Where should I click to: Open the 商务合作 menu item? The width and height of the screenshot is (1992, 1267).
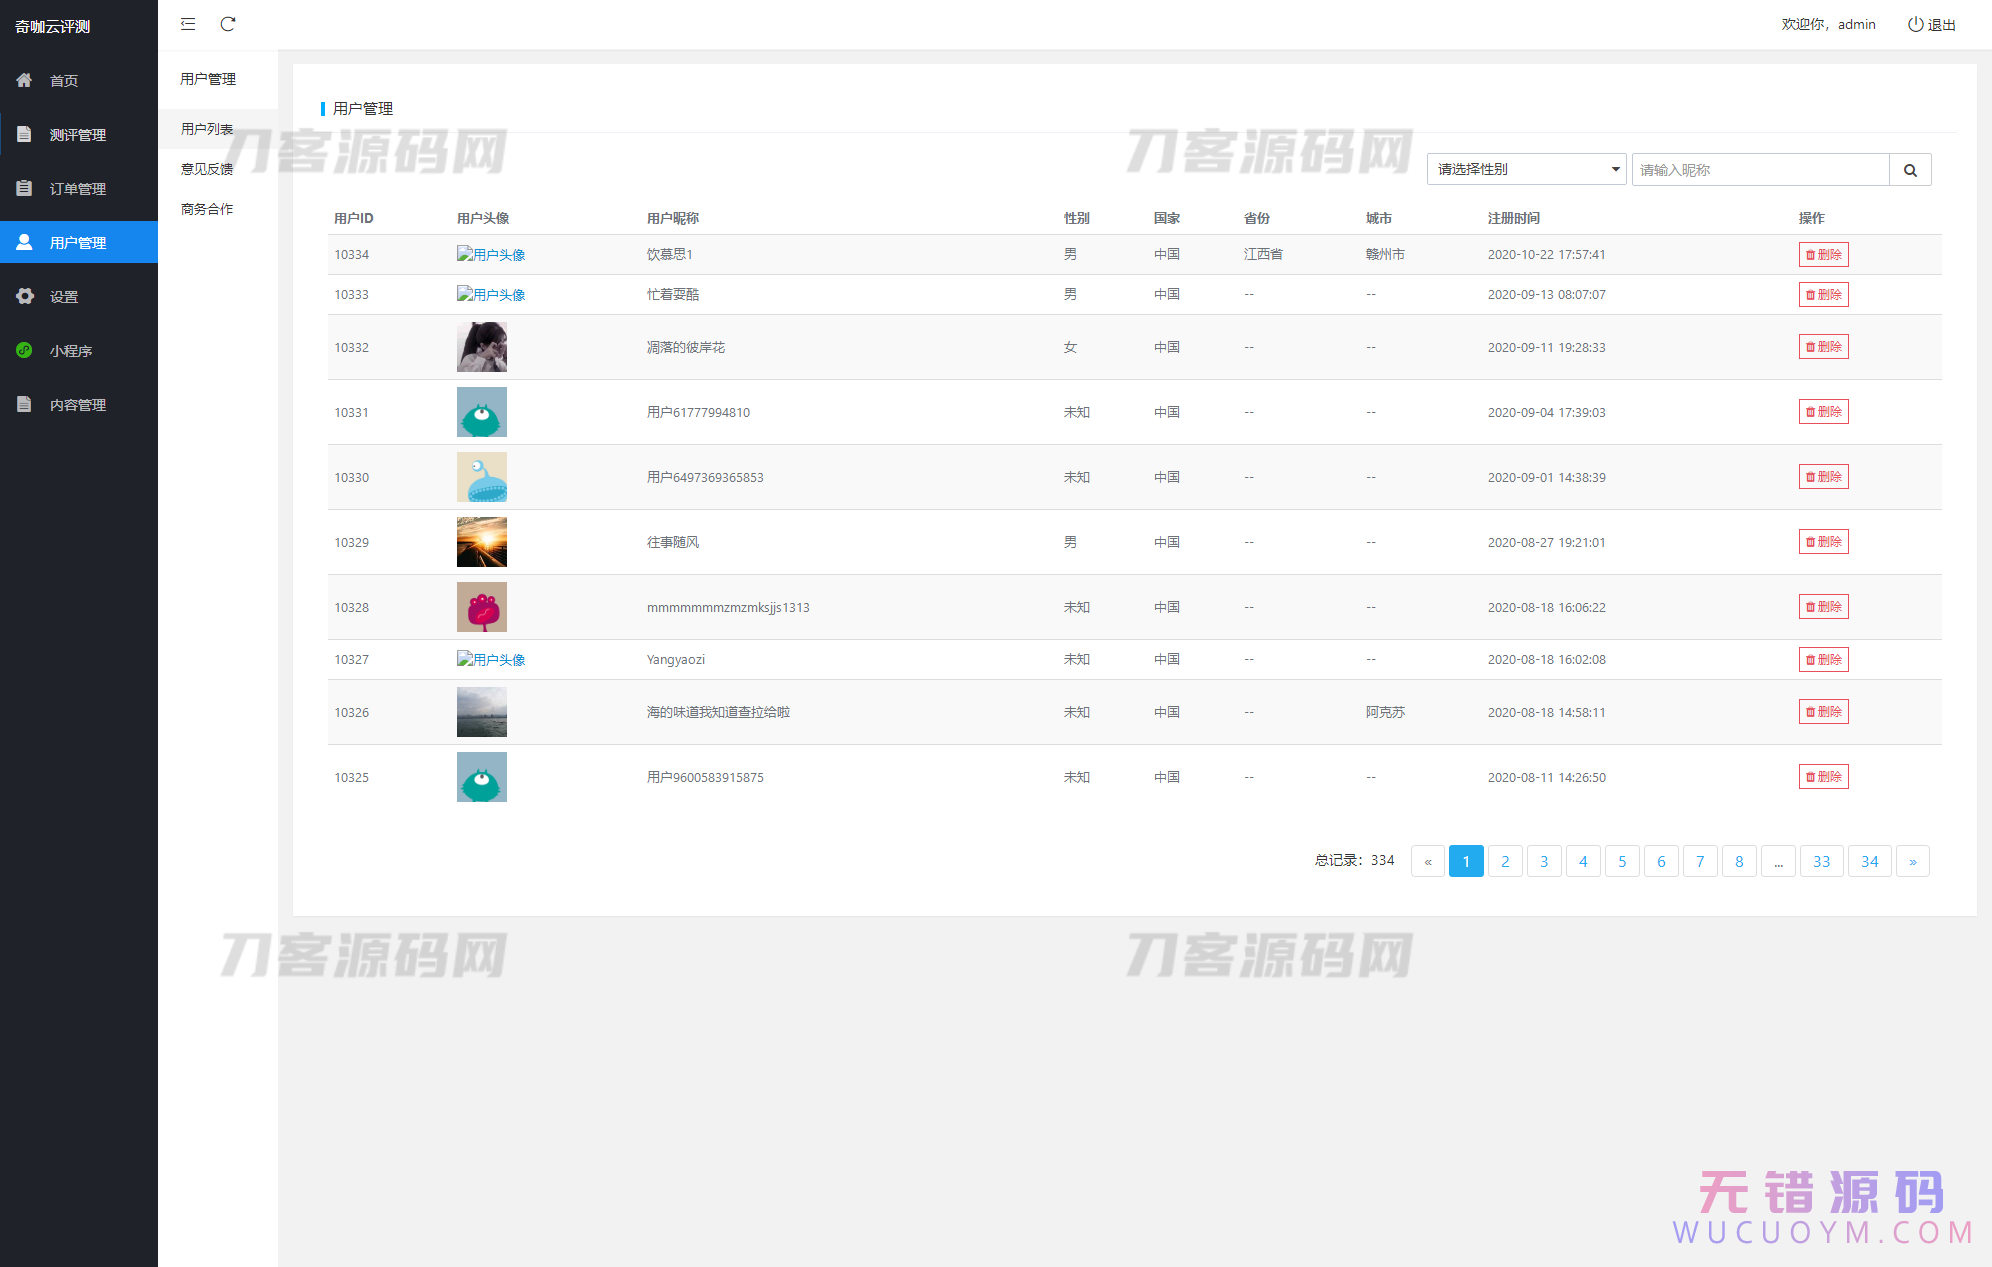point(206,208)
